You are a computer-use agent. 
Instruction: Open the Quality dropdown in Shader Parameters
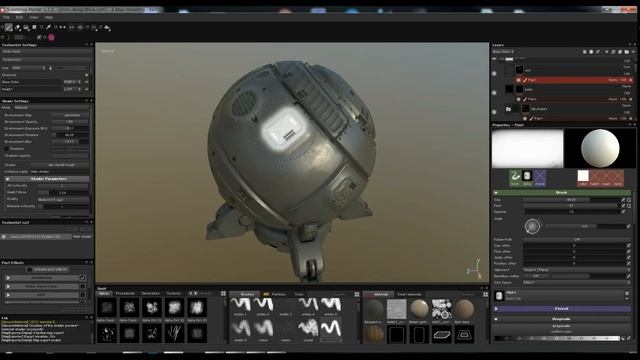(63, 200)
